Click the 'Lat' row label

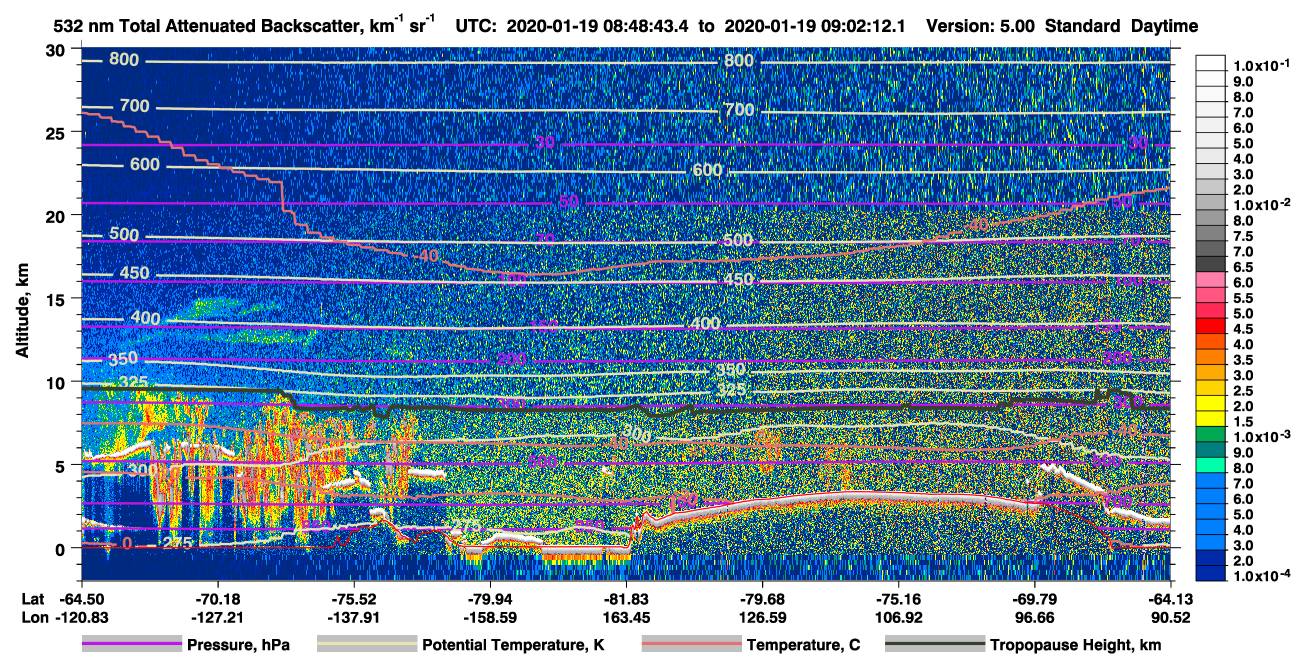(33, 600)
